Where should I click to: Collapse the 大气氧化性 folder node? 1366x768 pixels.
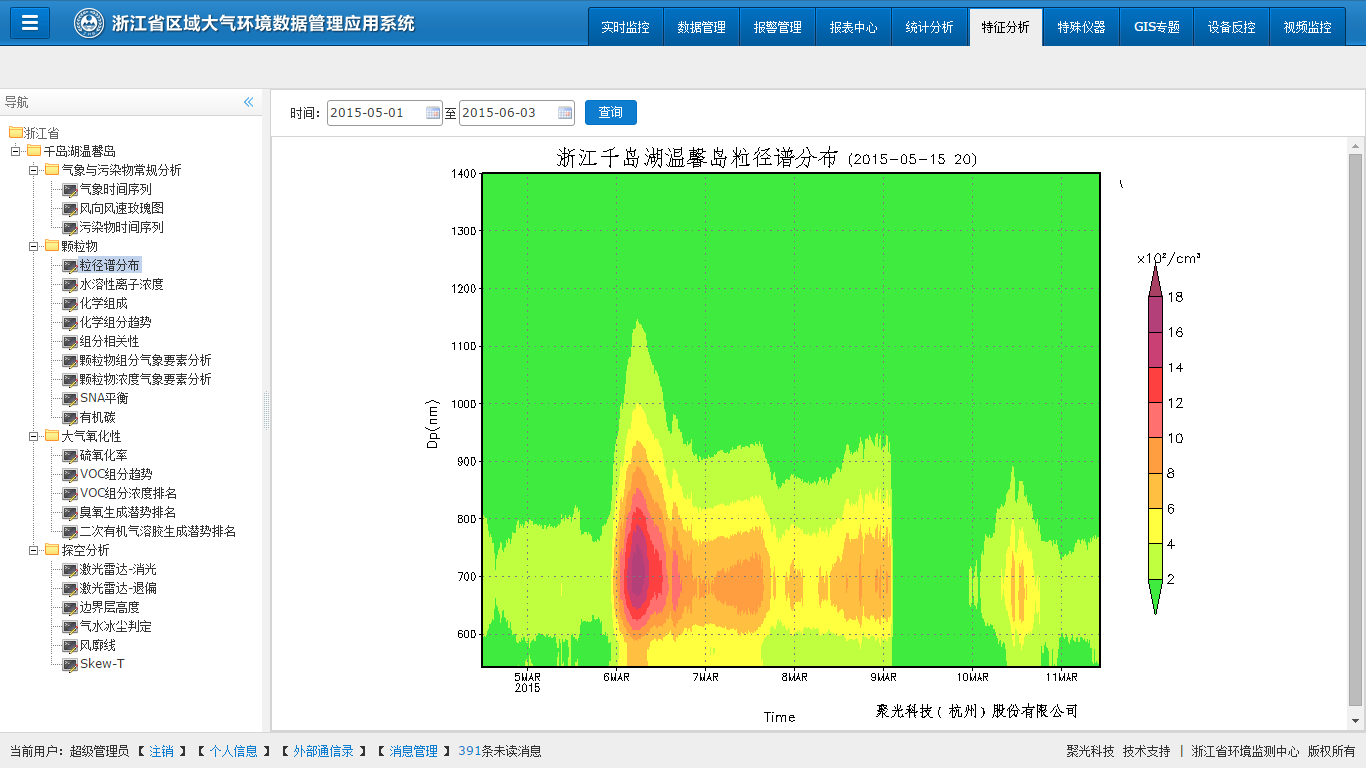coord(34,436)
